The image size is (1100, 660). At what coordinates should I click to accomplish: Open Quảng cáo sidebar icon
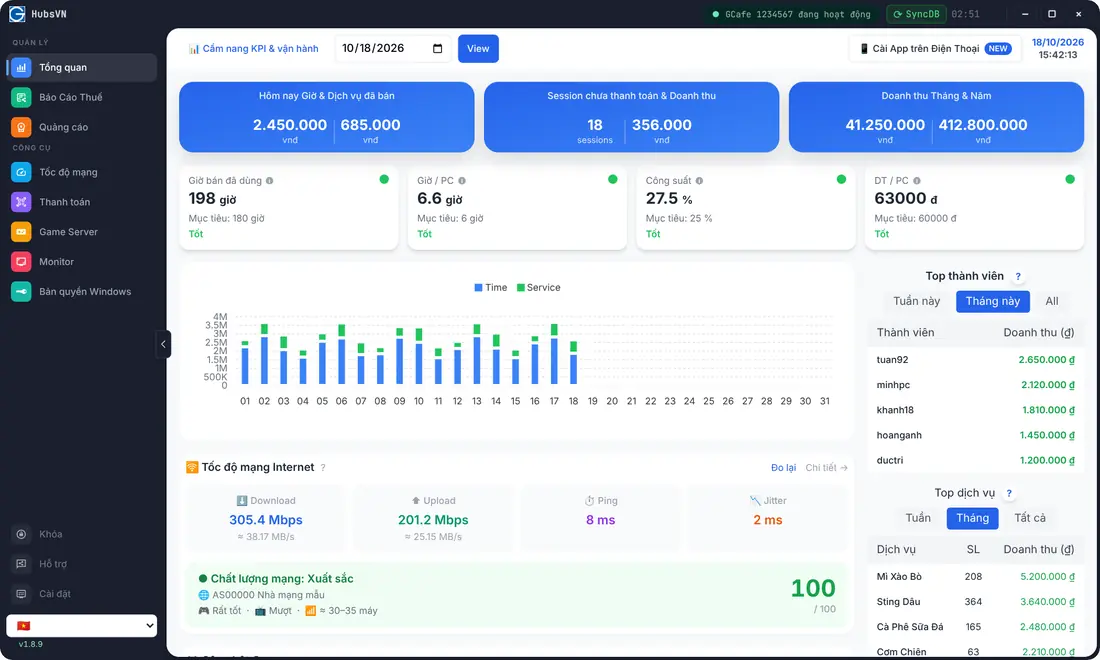(21, 127)
